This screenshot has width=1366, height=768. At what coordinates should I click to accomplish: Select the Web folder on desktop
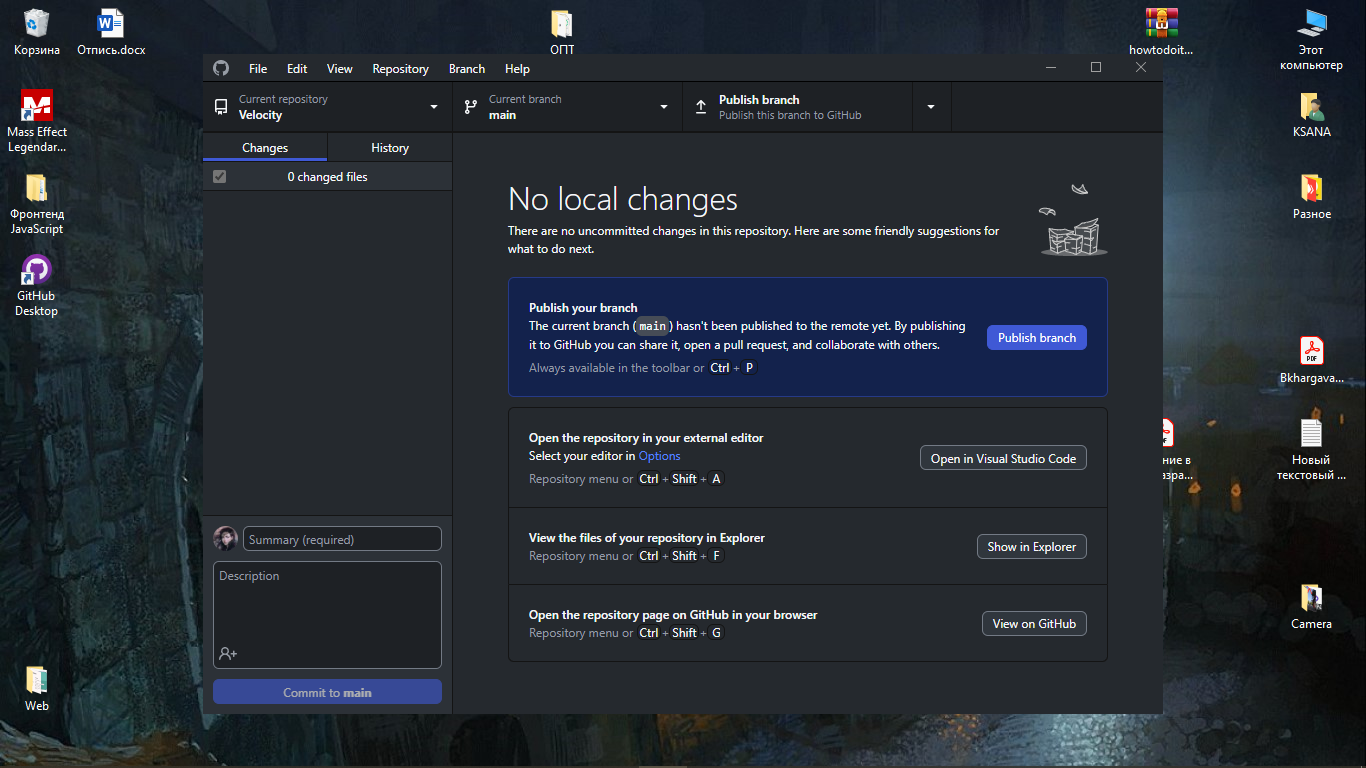point(37,688)
